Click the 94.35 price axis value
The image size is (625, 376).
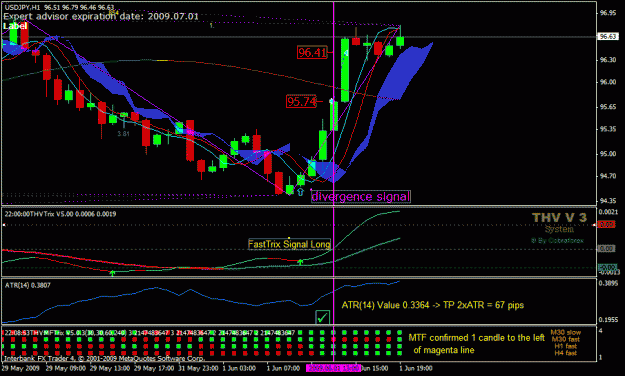[x=608, y=201]
